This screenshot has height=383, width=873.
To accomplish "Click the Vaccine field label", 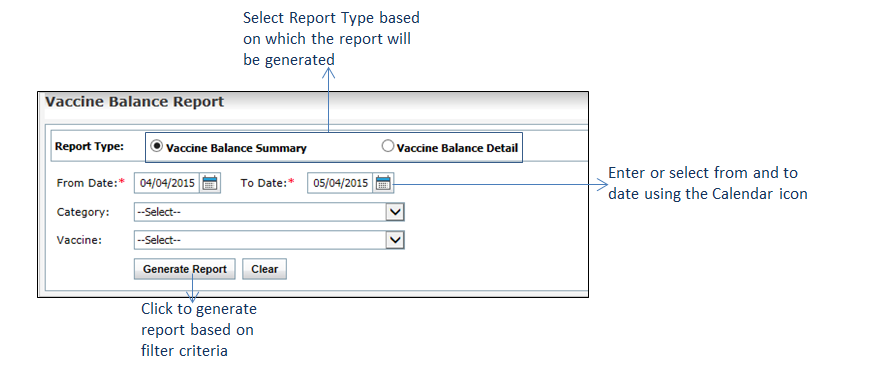I will pos(79,240).
